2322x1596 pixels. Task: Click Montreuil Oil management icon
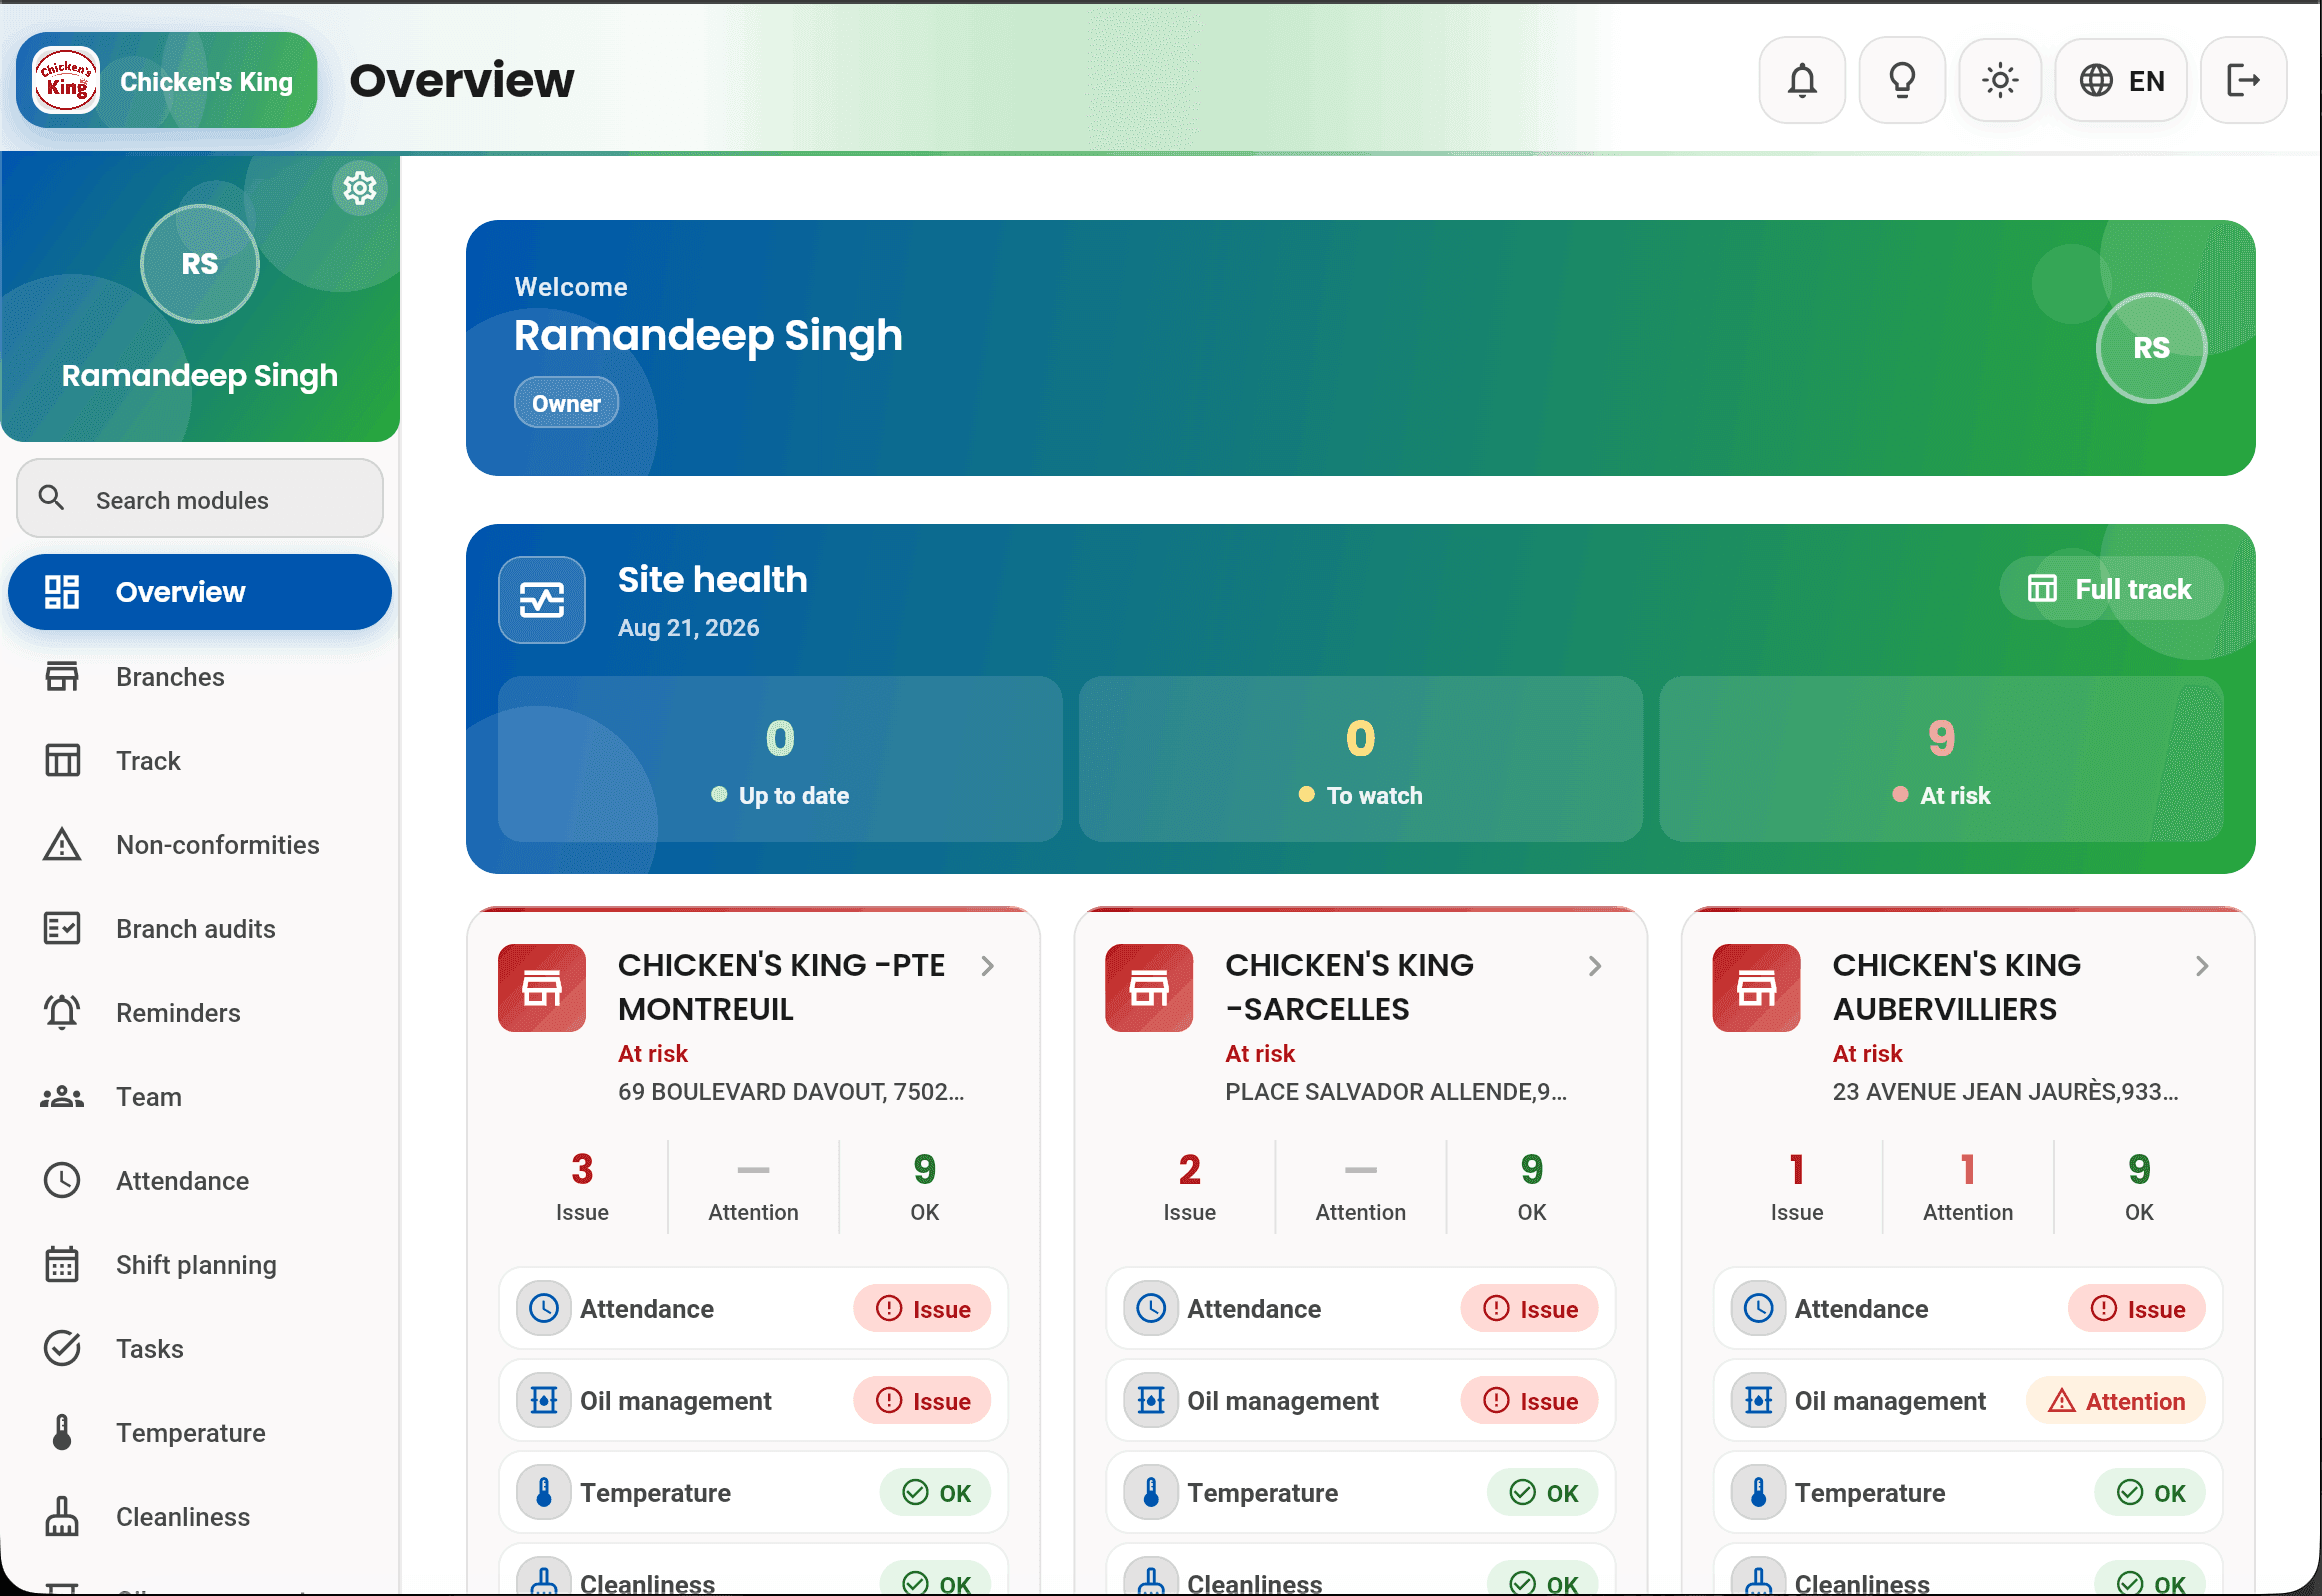pyautogui.click(x=544, y=1401)
